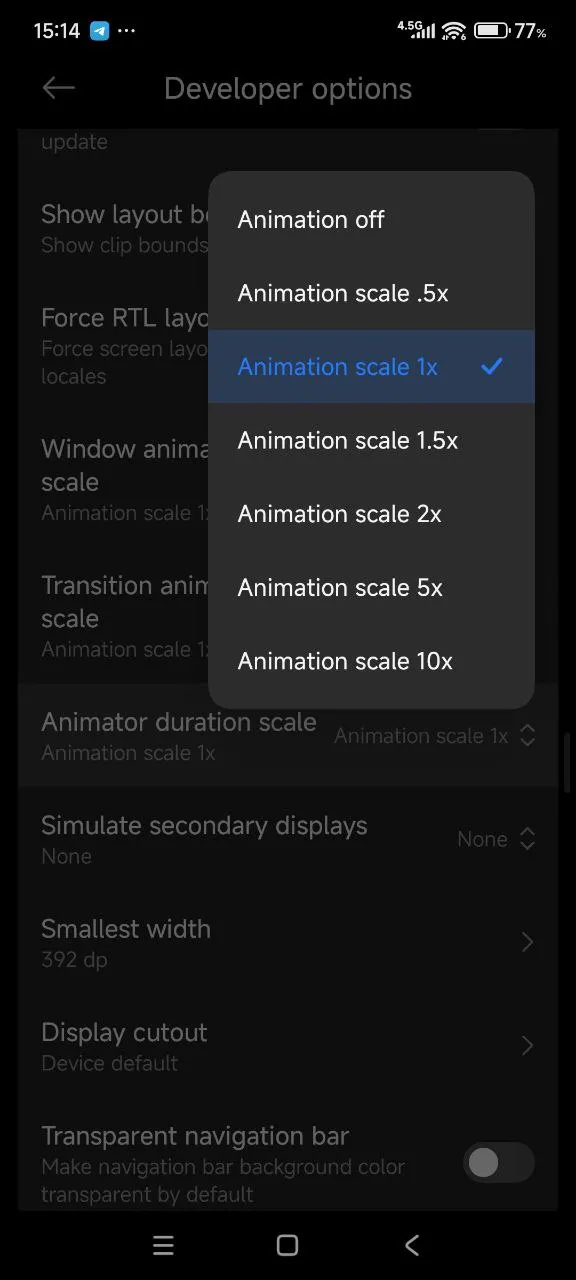Viewport: 576px width, 1280px height.
Task: Select Animation scale .5x
Action: pos(371,293)
